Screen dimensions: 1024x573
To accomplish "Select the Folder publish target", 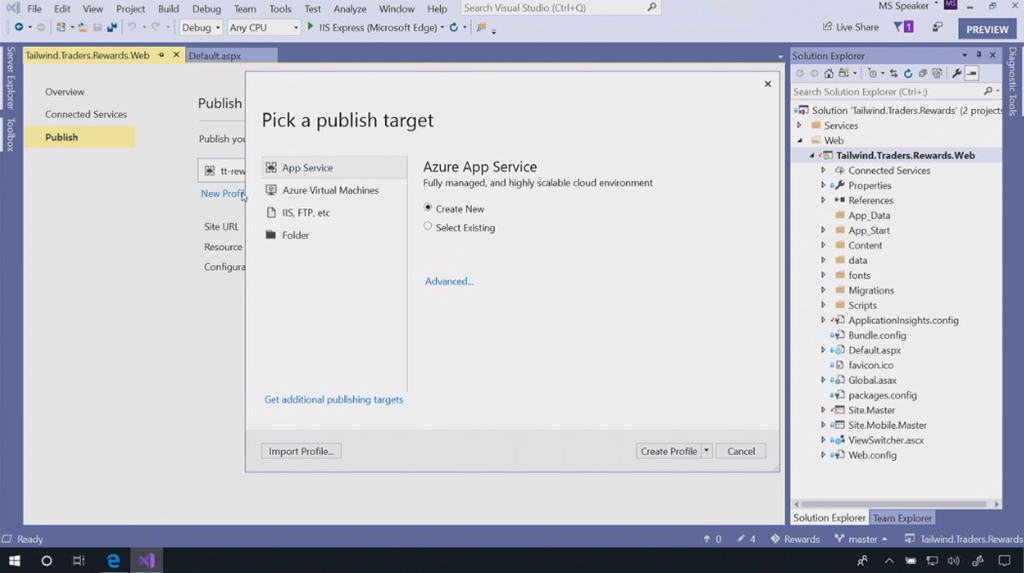I will [295, 235].
